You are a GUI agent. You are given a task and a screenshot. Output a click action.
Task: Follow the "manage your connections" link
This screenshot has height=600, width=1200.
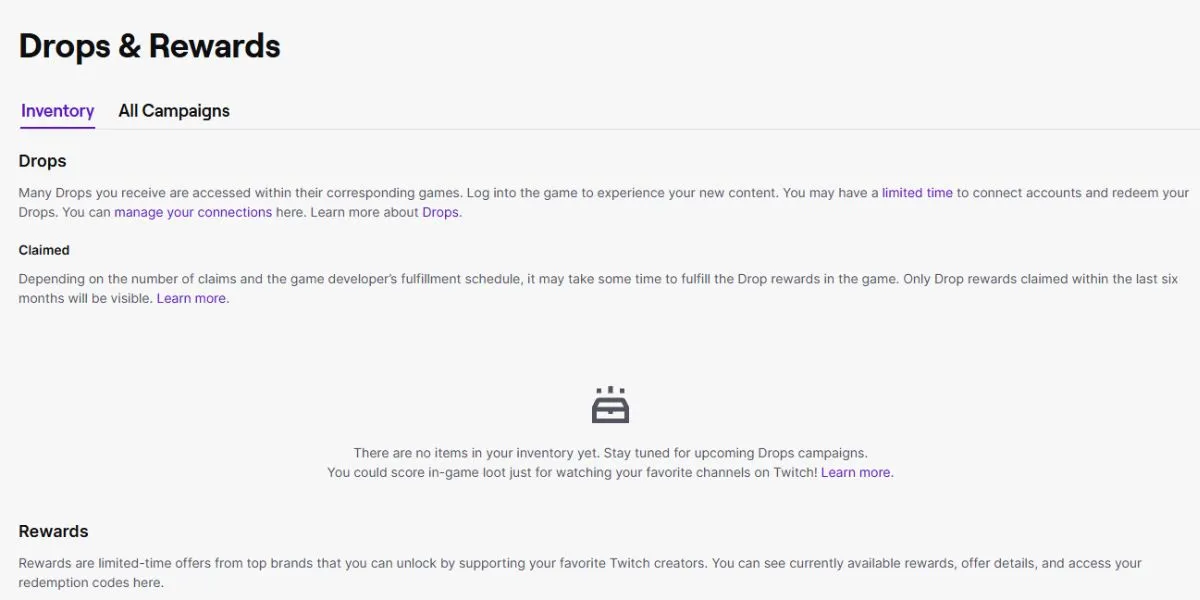point(193,213)
